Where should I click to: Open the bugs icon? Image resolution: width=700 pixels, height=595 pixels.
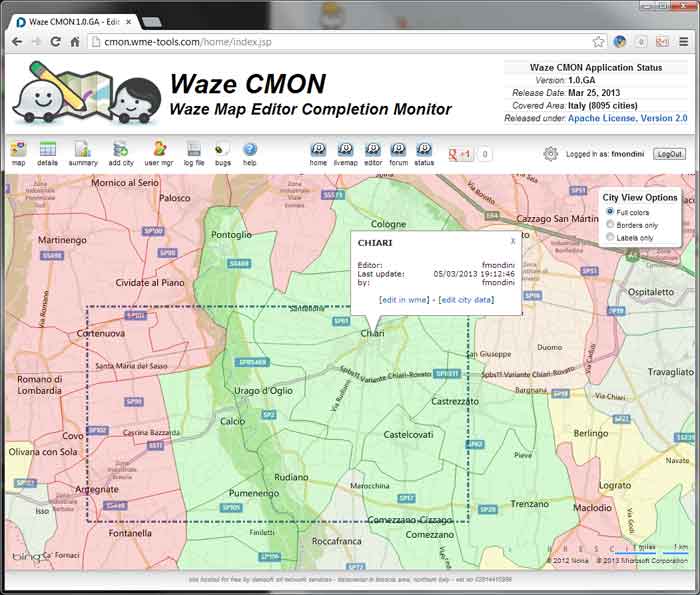223,153
